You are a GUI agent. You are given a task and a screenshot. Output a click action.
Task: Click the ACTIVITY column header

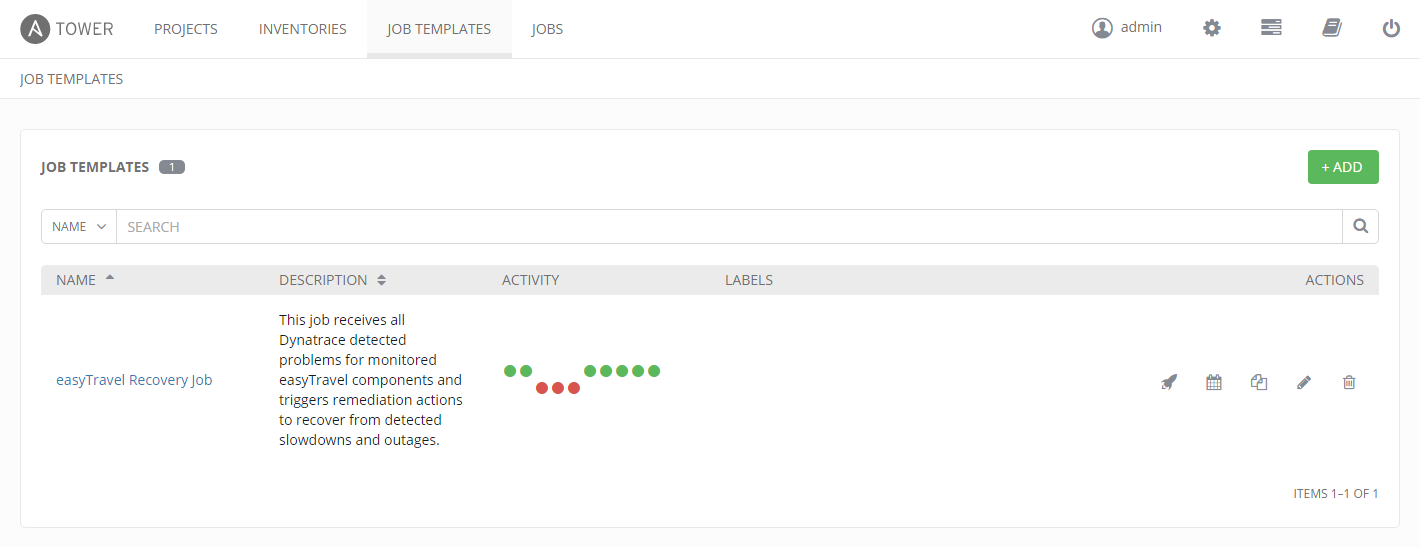pyautogui.click(x=530, y=280)
